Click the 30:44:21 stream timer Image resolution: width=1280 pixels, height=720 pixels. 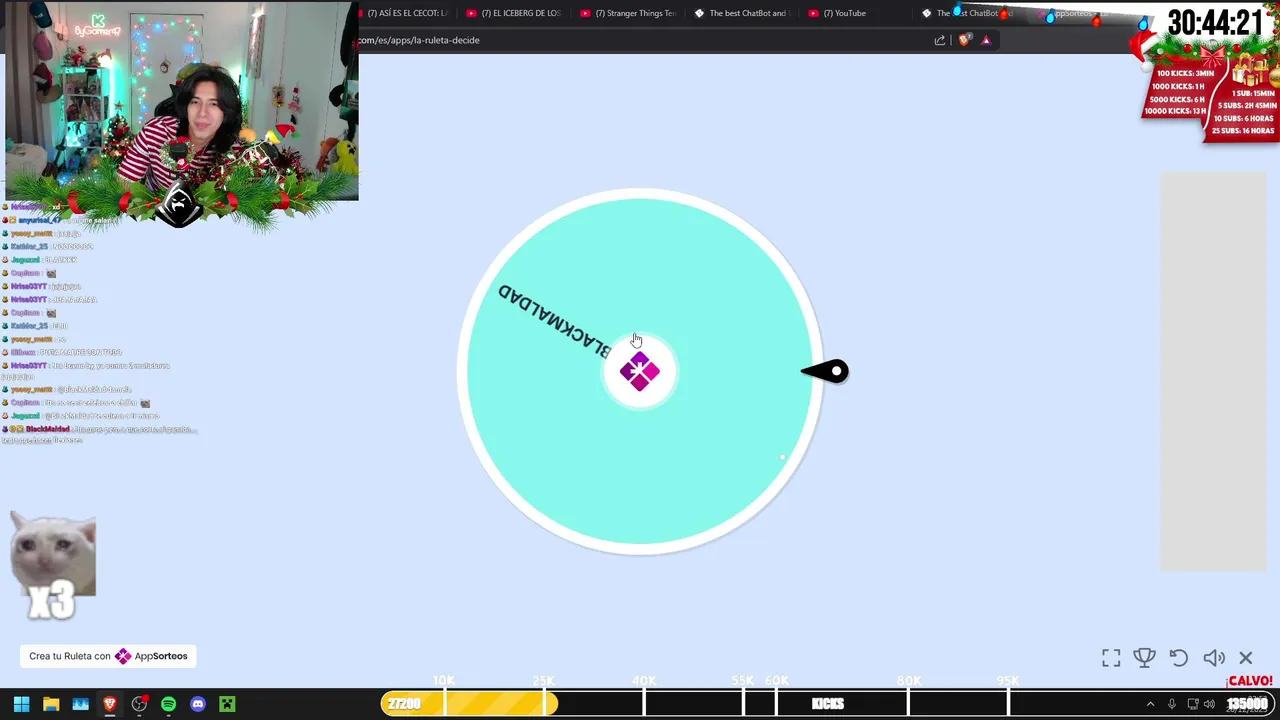pyautogui.click(x=1215, y=23)
